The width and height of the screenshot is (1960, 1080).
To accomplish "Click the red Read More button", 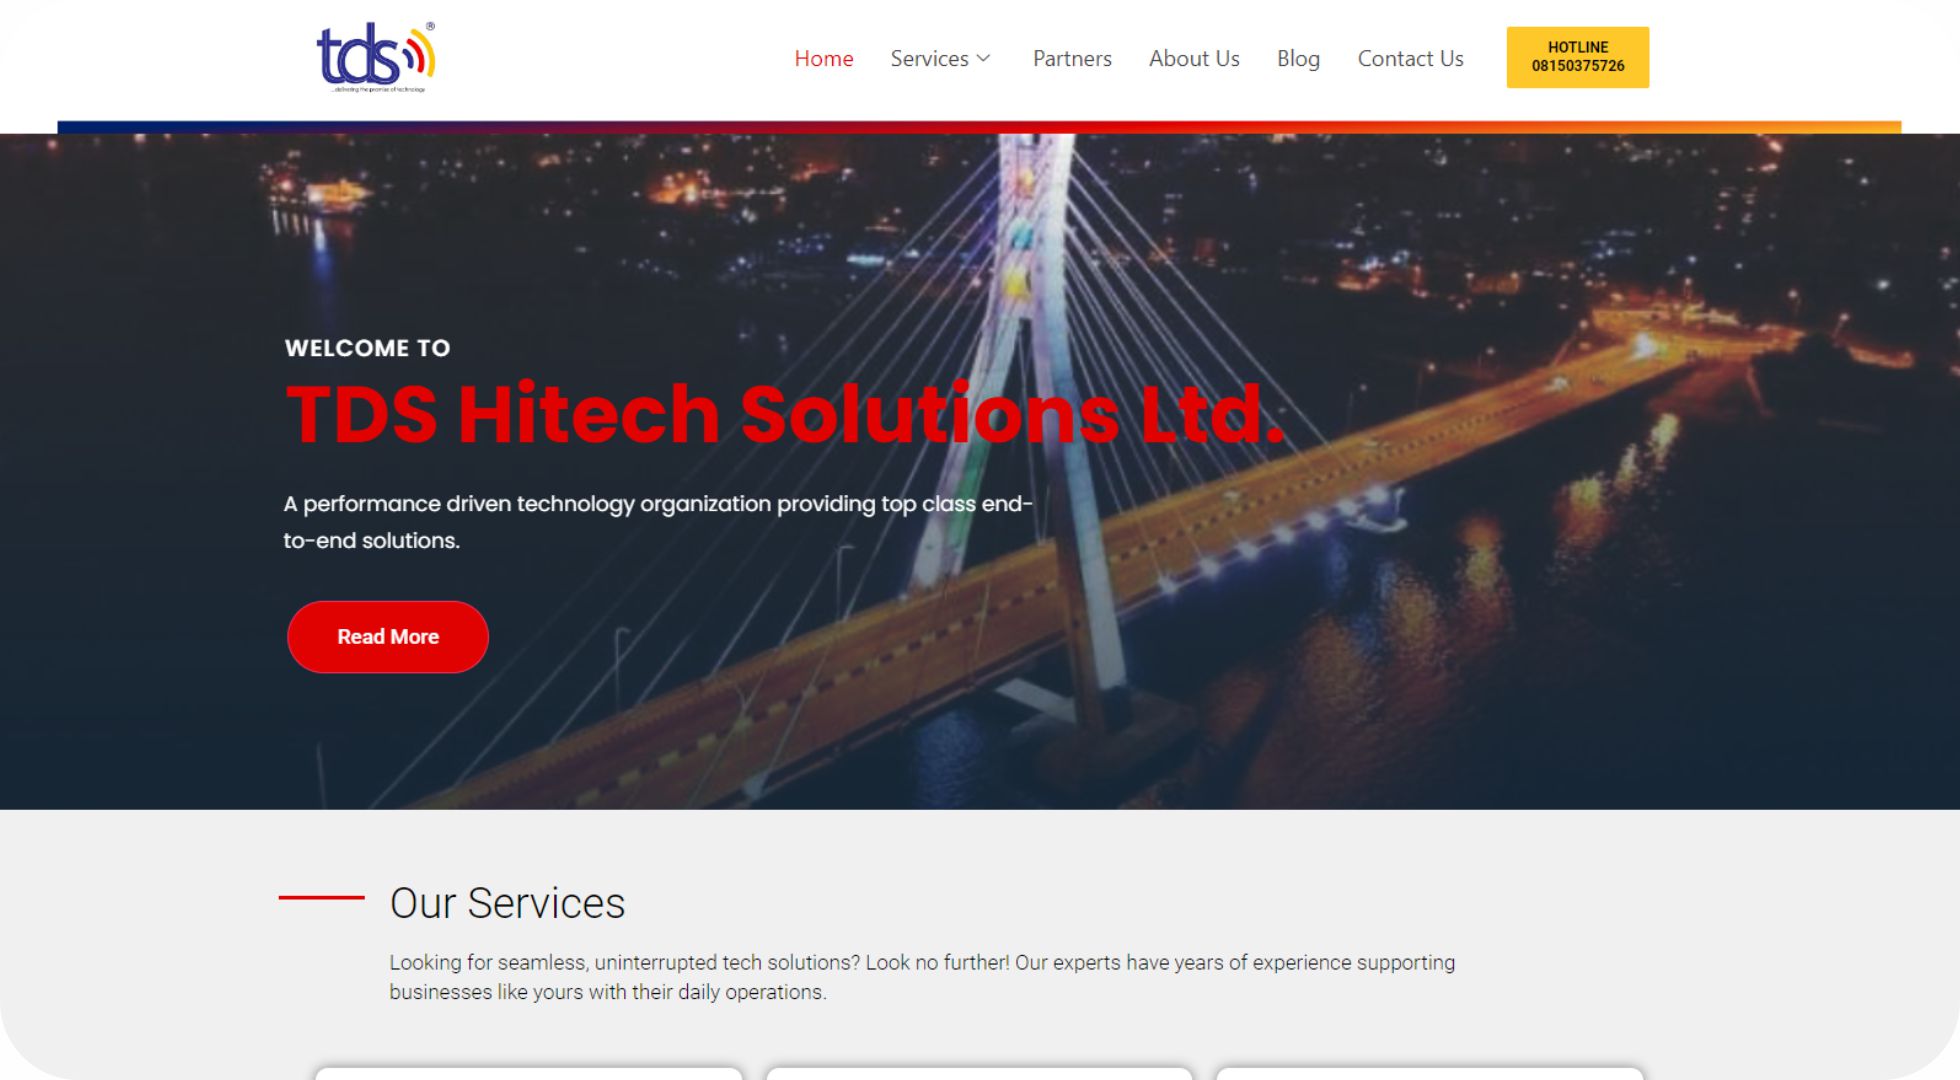I will [x=388, y=637].
